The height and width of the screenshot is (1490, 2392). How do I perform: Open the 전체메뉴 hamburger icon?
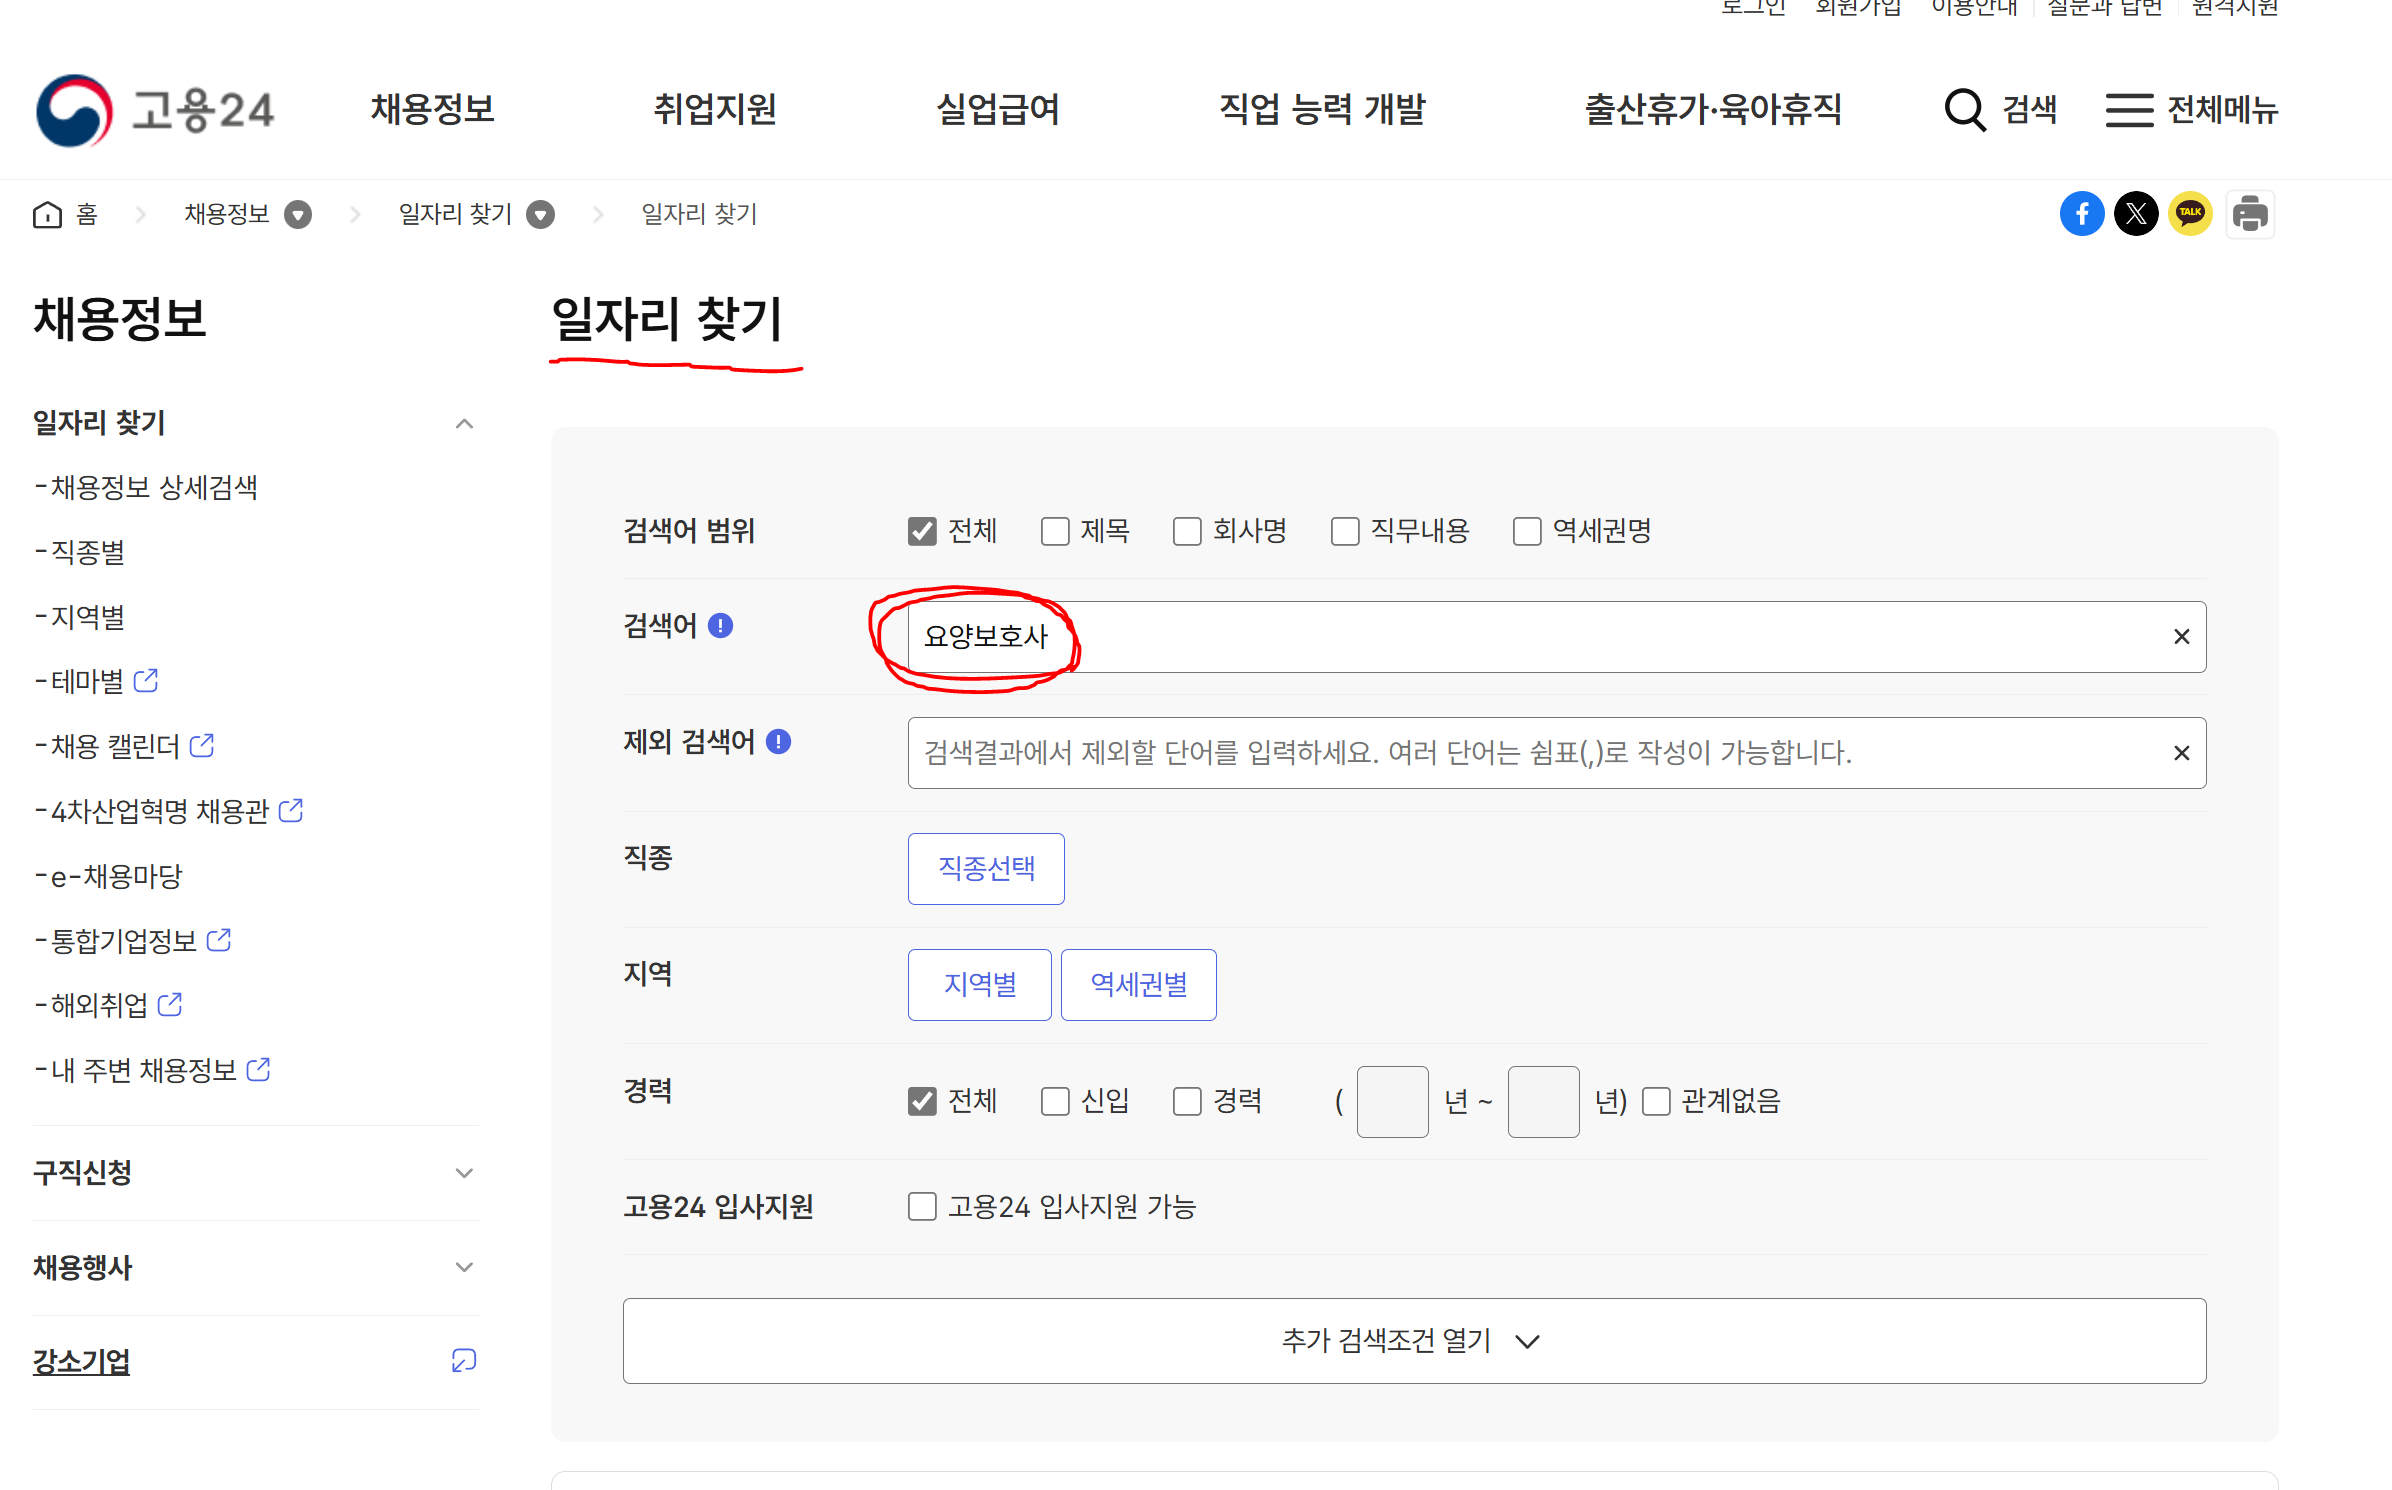tap(2129, 110)
